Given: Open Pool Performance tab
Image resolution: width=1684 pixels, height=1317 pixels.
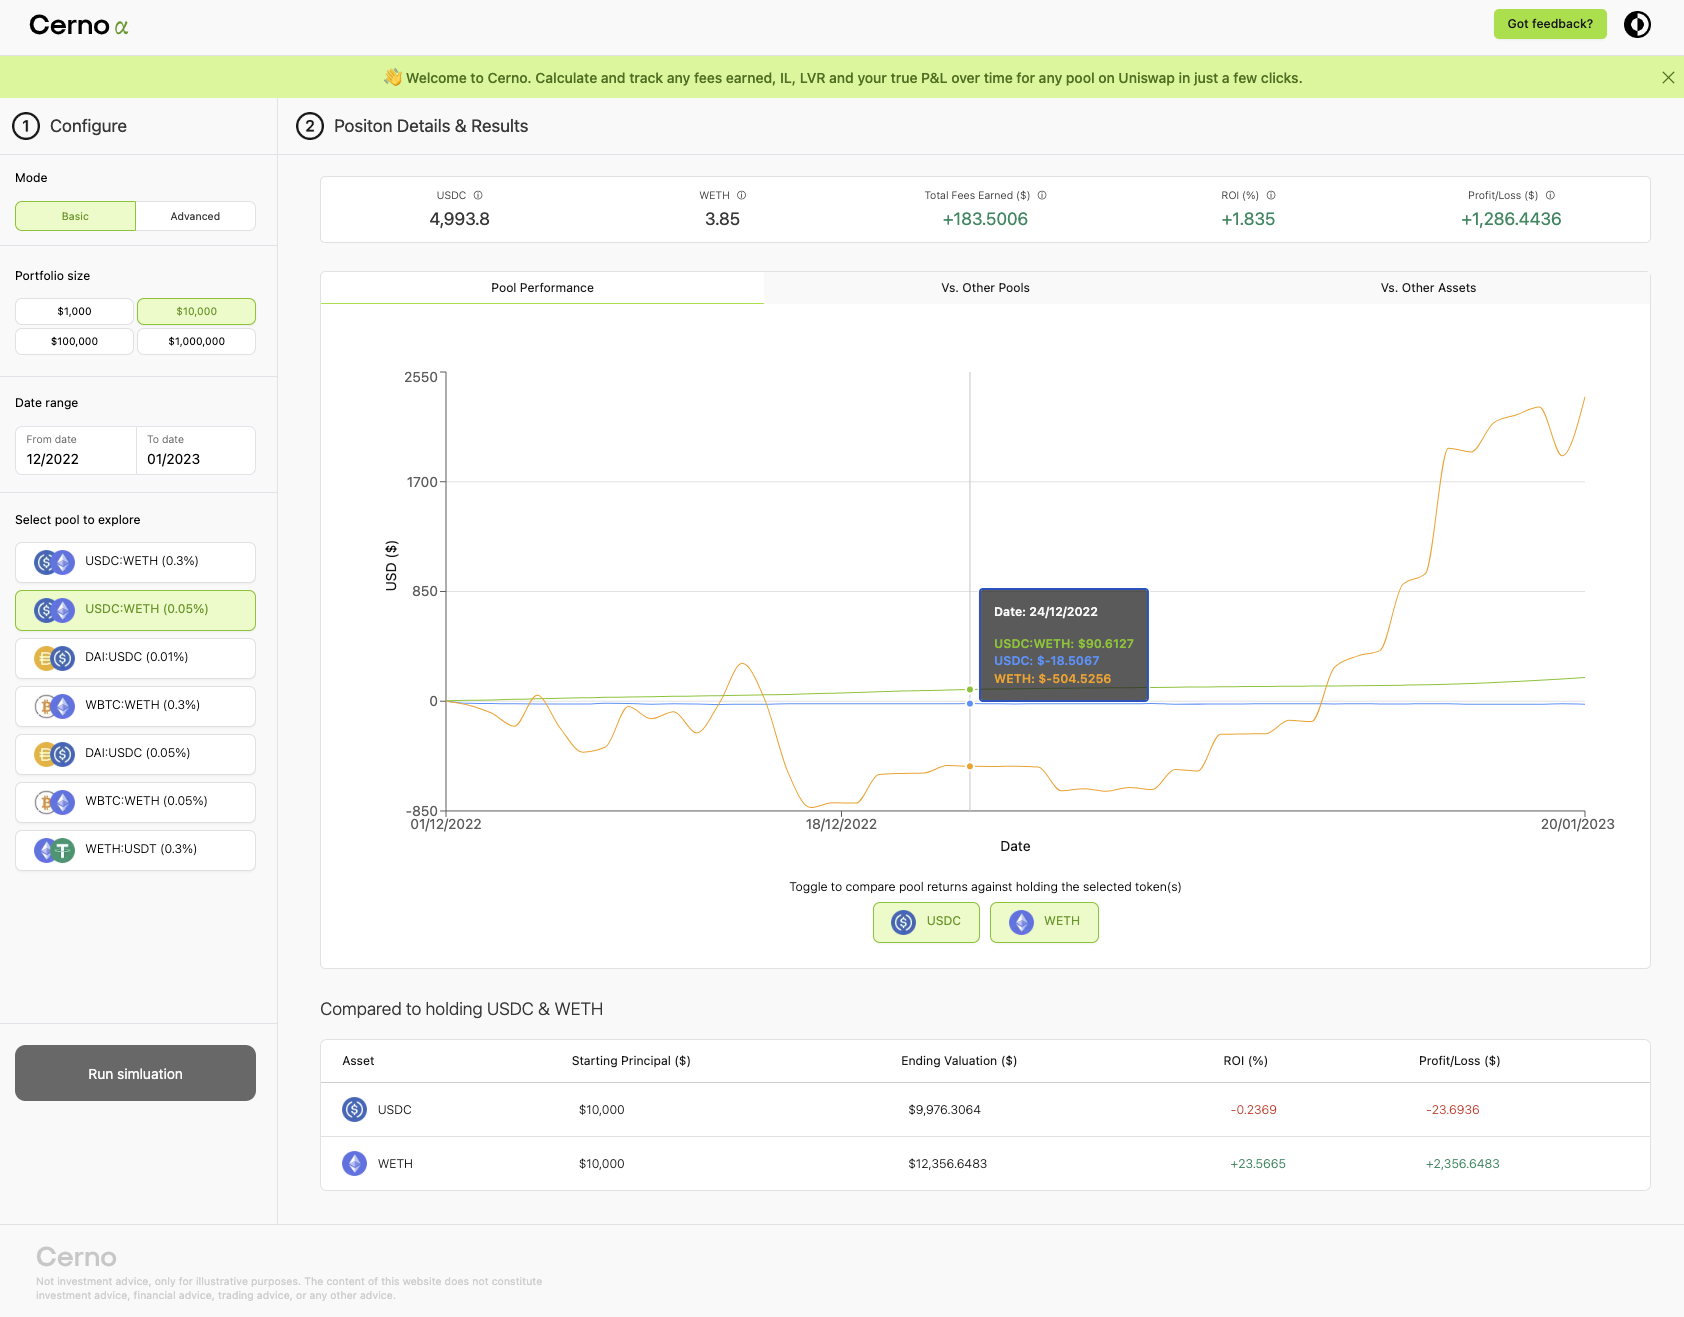Looking at the screenshot, I should click(x=542, y=288).
